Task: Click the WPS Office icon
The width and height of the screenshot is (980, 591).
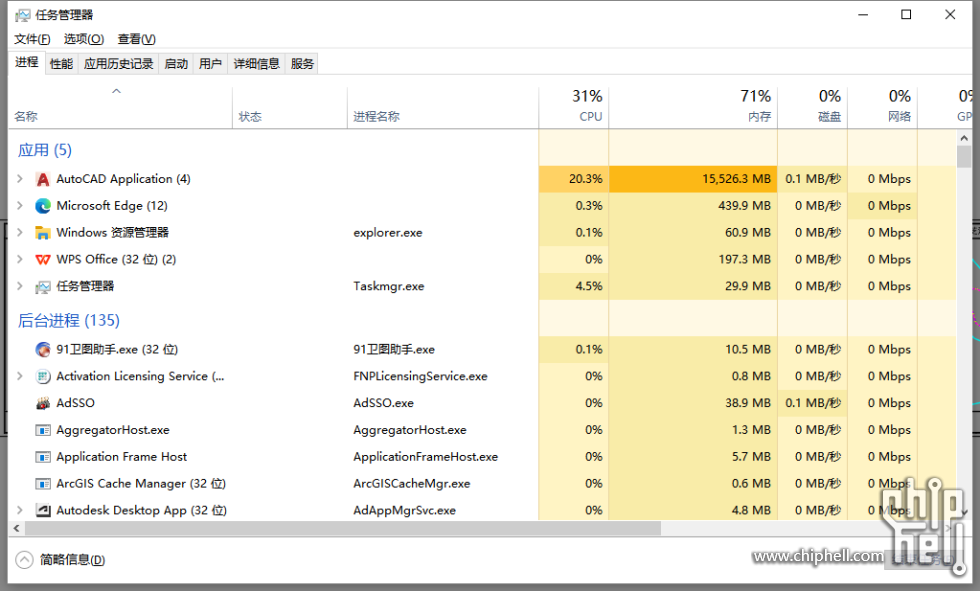Action: pos(42,260)
